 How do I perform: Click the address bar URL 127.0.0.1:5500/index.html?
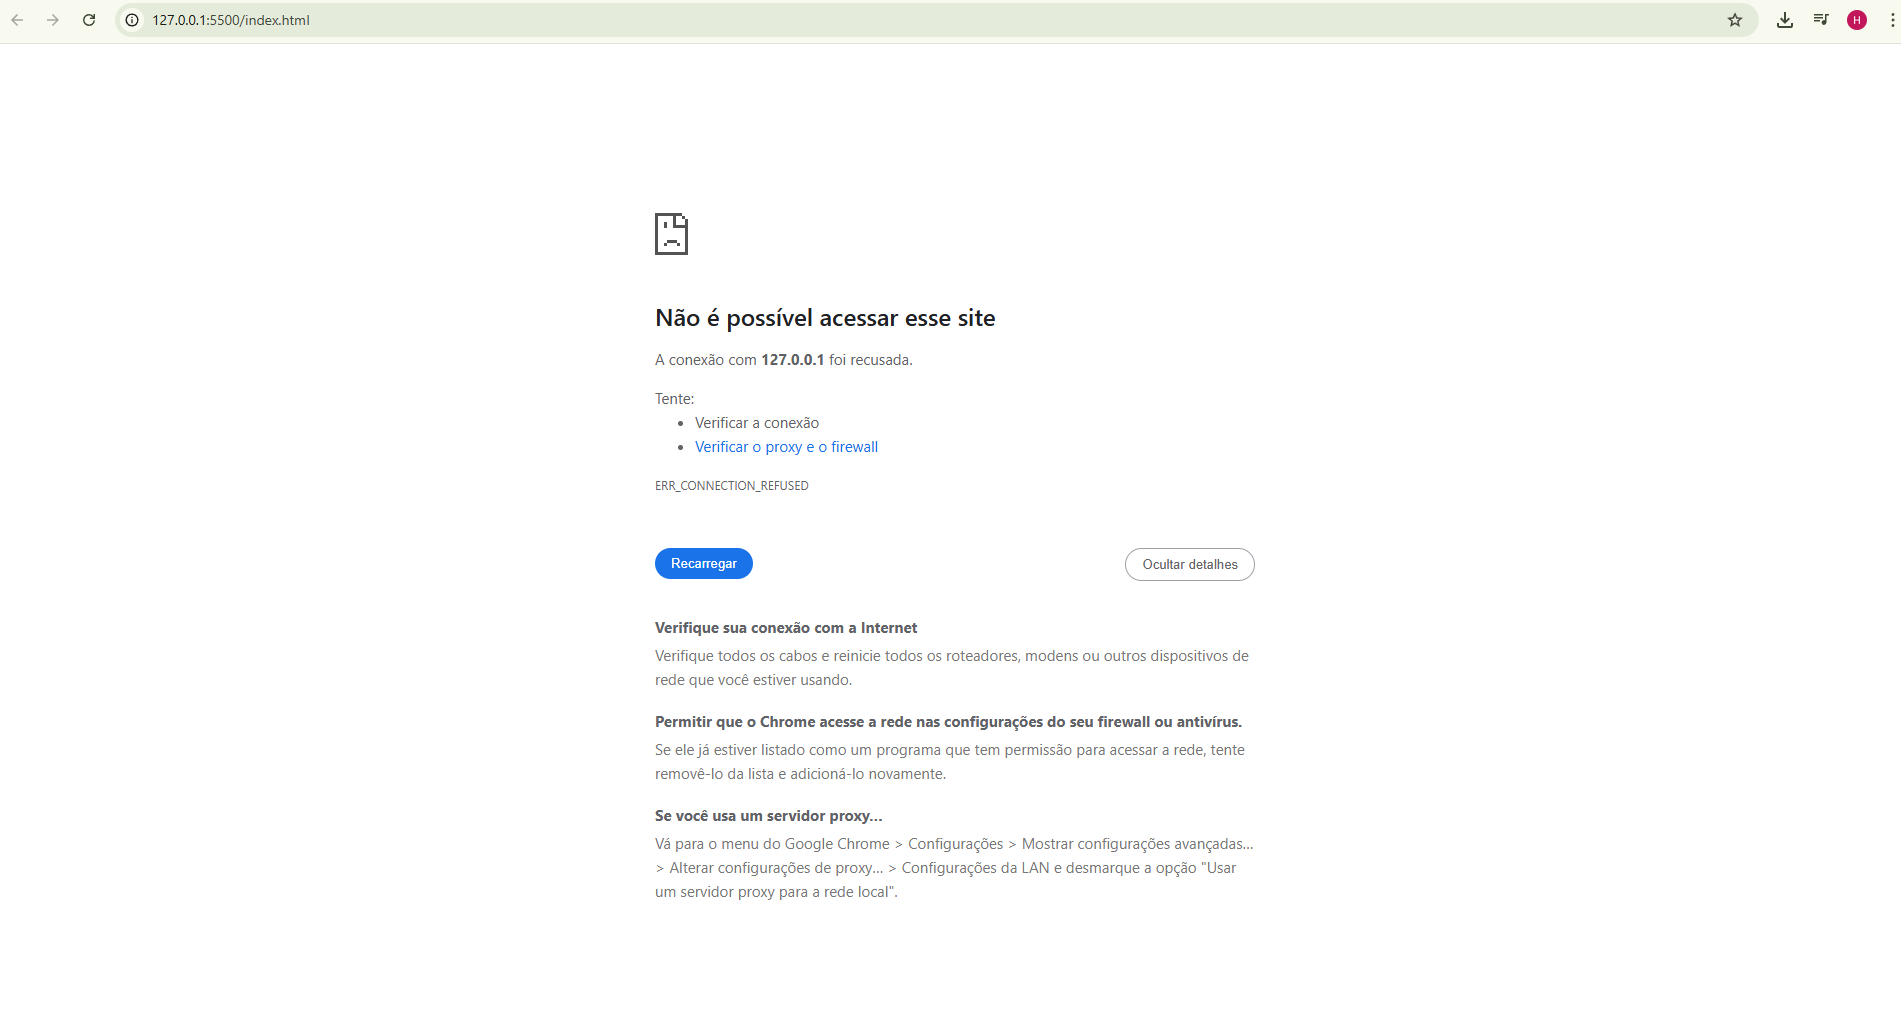(231, 20)
